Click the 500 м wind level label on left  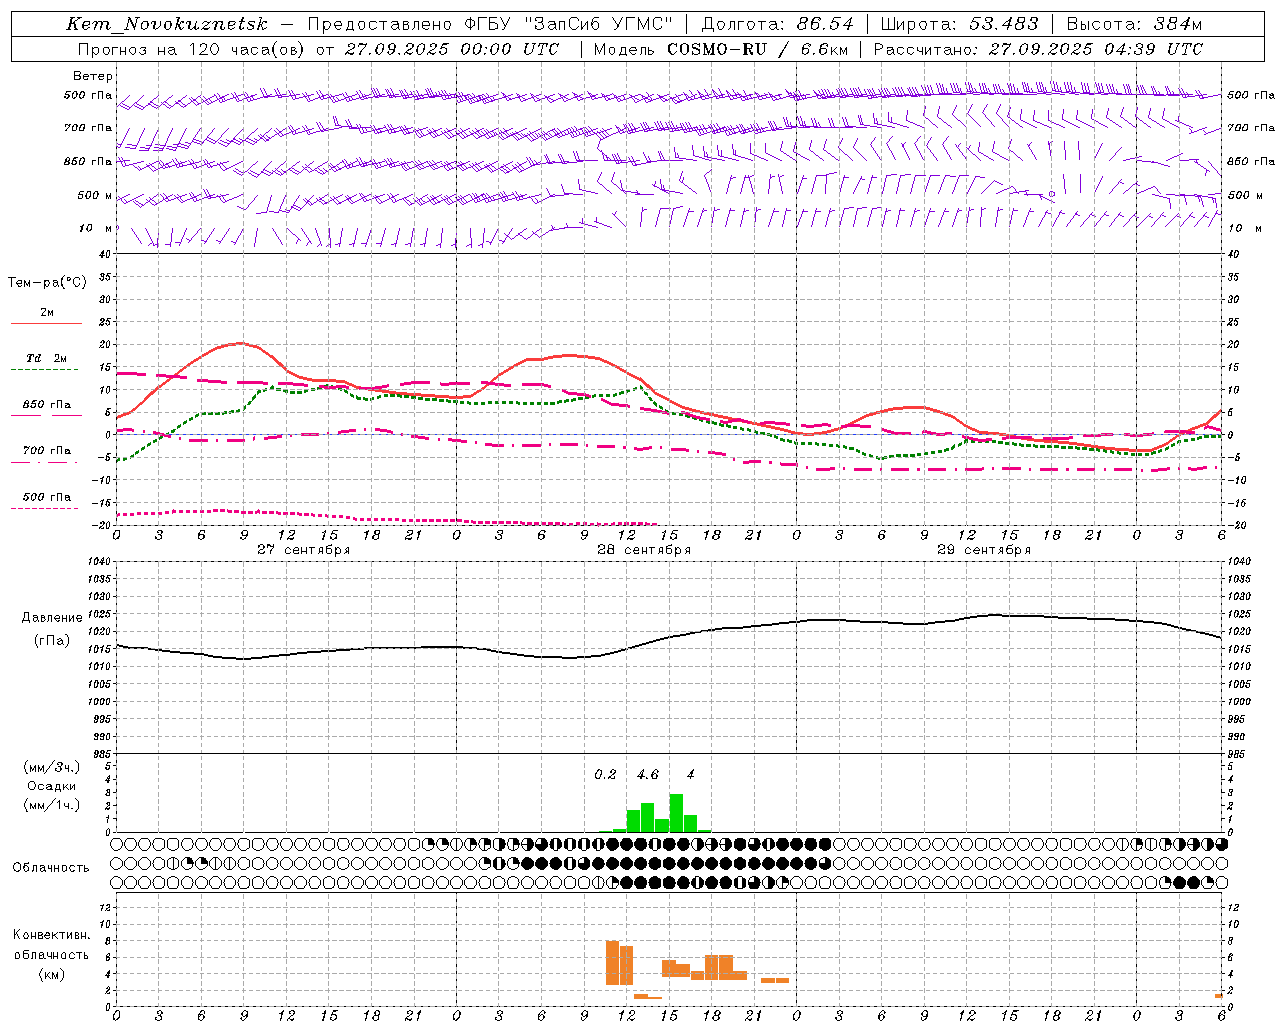tap(95, 195)
